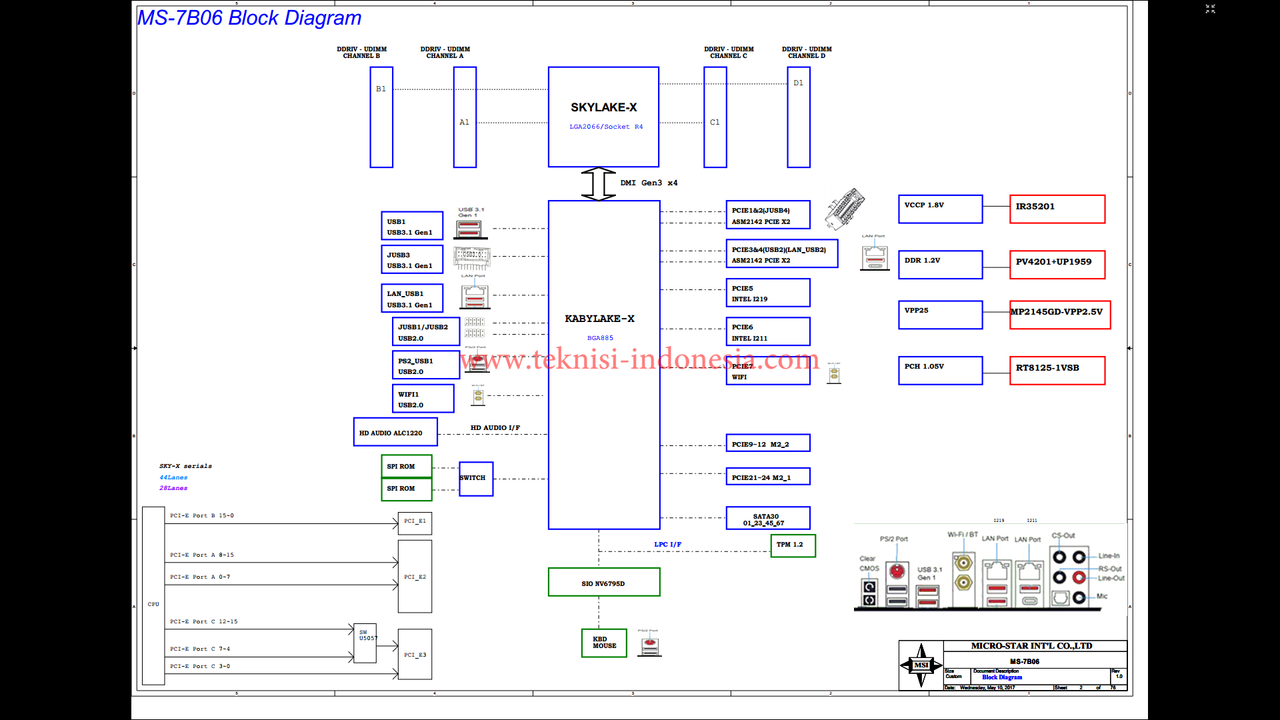This screenshot has height=720, width=1280.
Task: Click the 'DDR 1.2V' box
Action: 940,264
